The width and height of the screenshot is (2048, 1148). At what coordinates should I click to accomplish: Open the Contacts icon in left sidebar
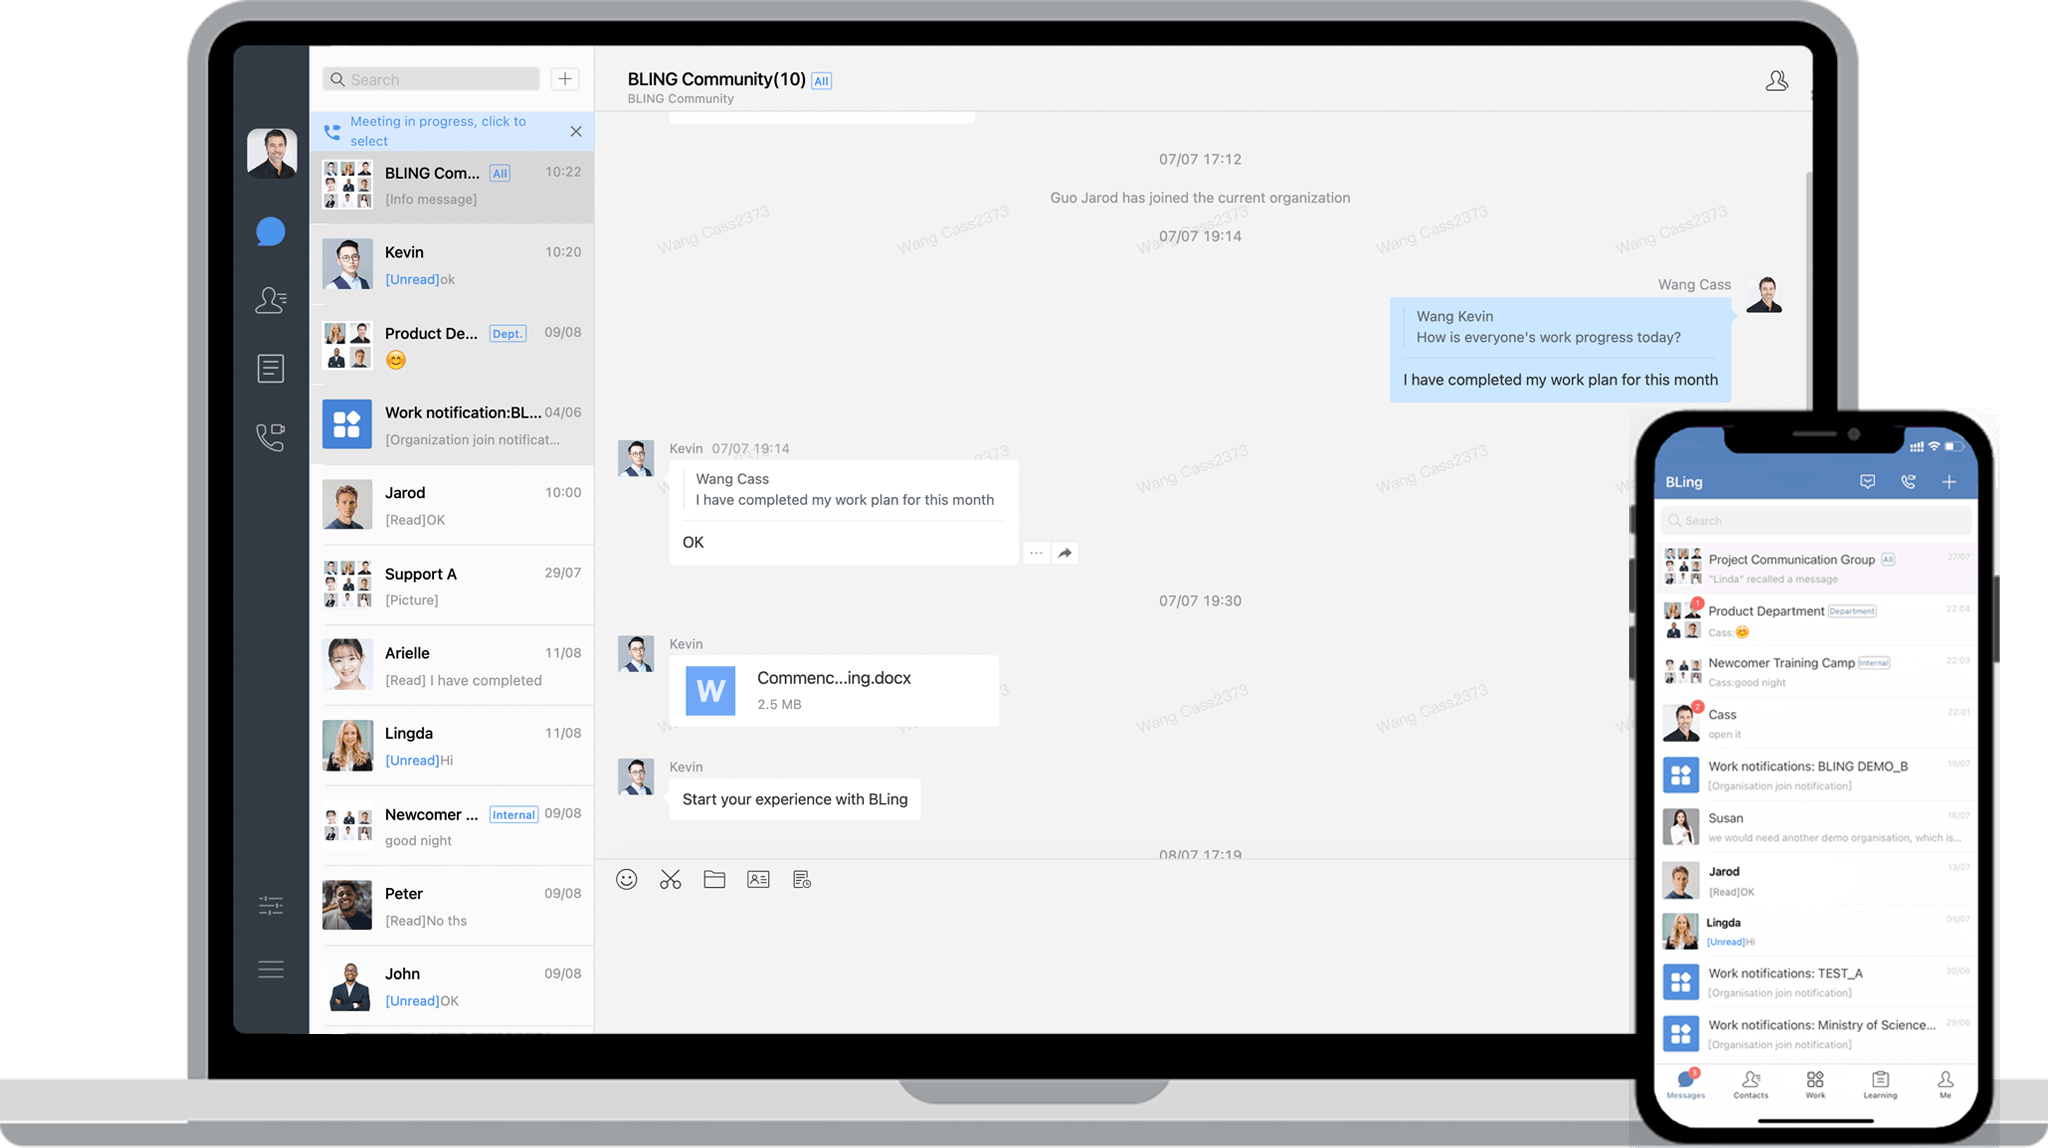pos(270,300)
